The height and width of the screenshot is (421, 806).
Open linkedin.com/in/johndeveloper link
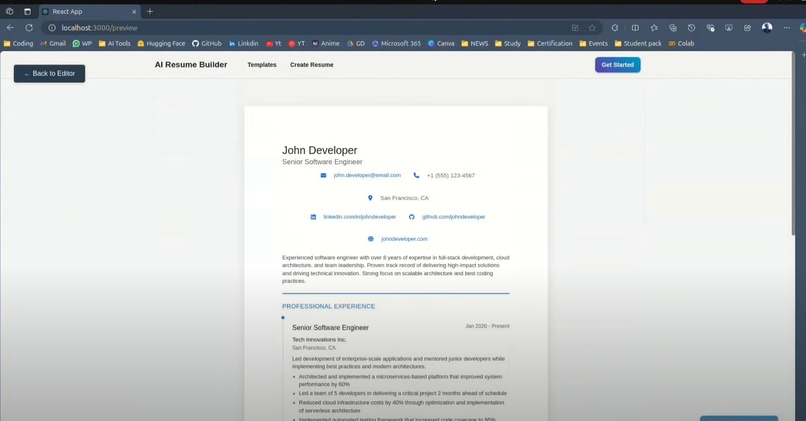(x=359, y=217)
